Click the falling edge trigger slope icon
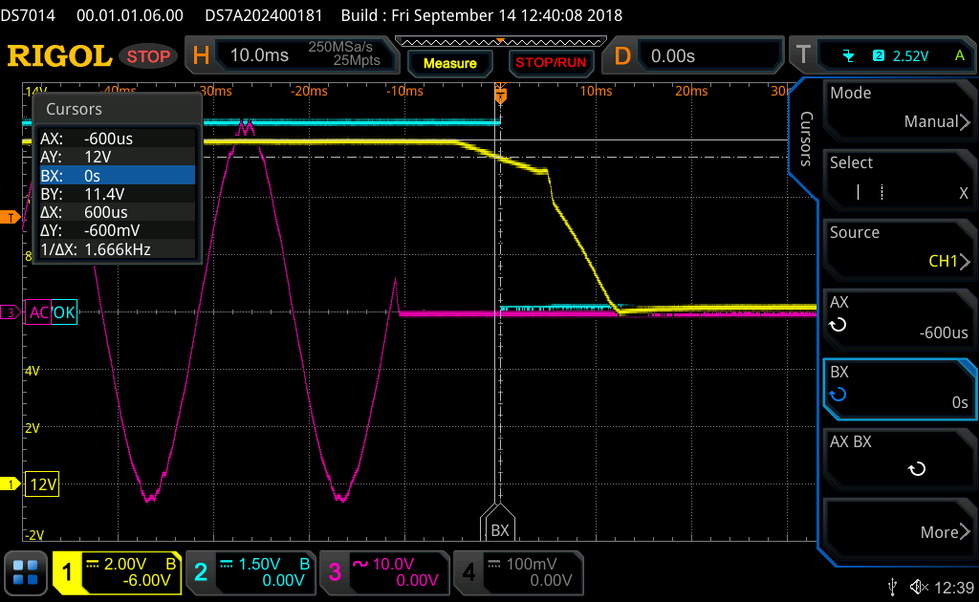The height and width of the screenshot is (602, 979). [x=848, y=56]
